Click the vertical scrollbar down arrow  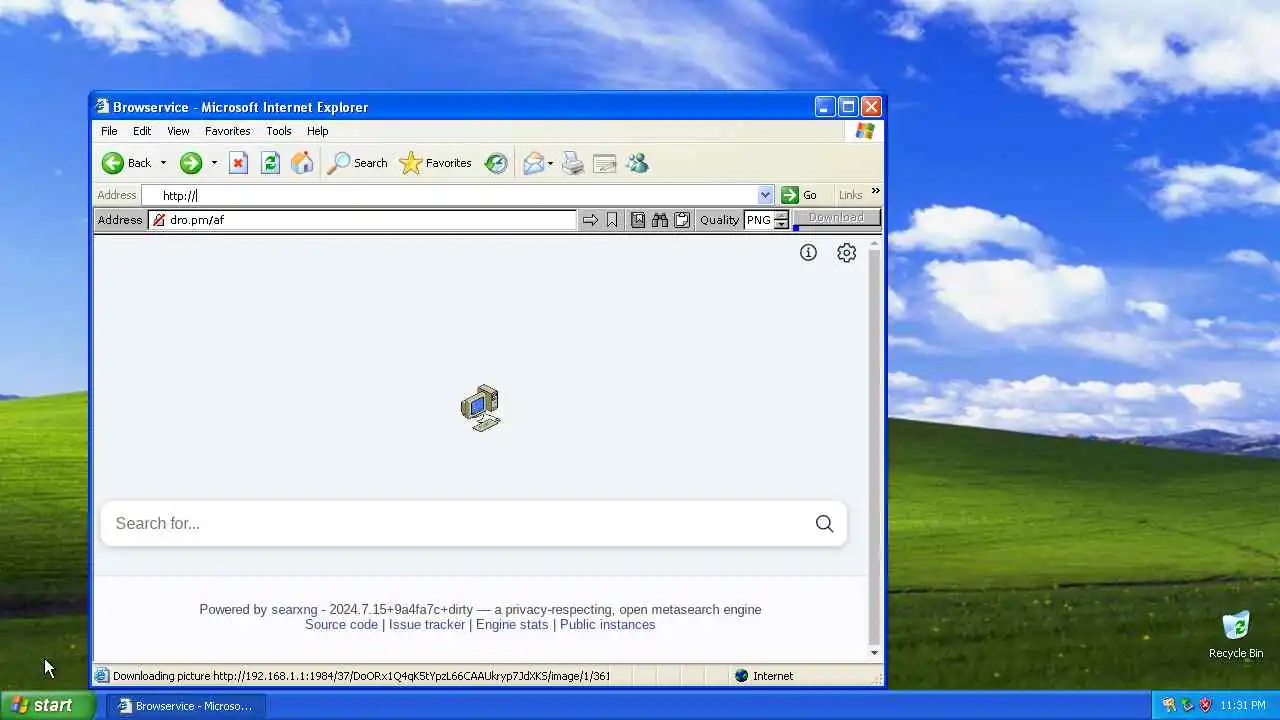coord(874,653)
